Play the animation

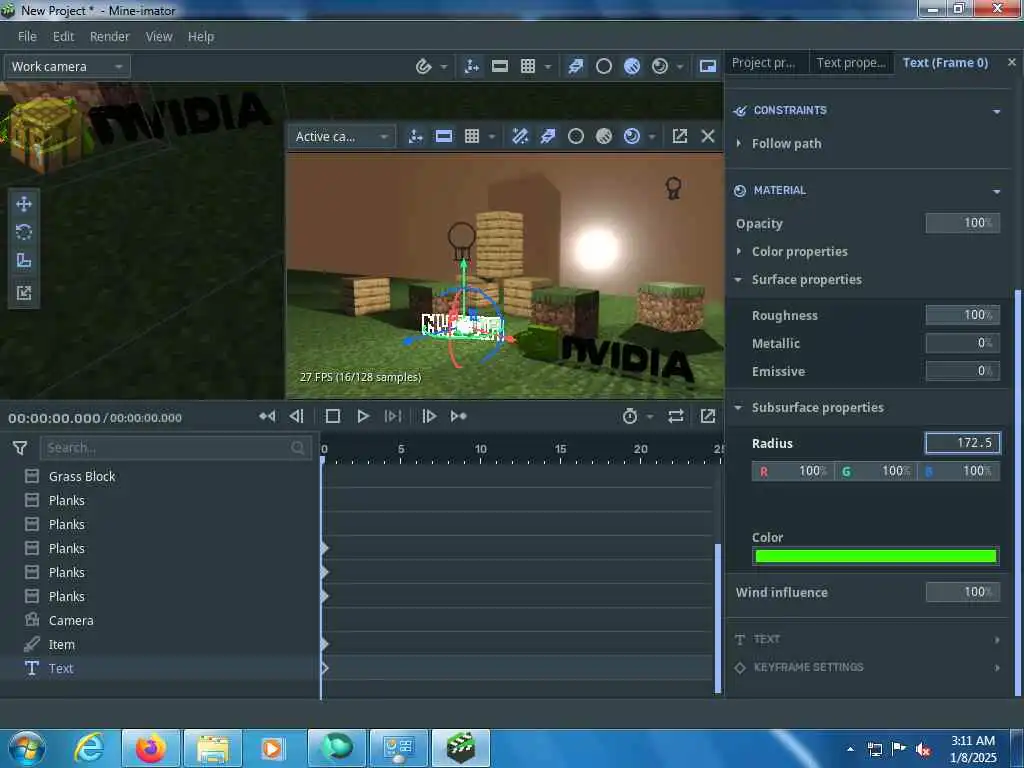pyautogui.click(x=363, y=416)
